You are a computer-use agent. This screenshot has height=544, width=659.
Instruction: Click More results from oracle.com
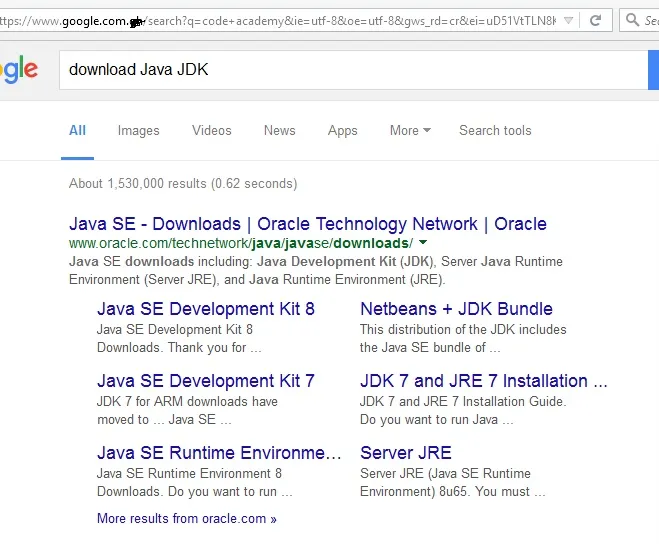tap(187, 518)
